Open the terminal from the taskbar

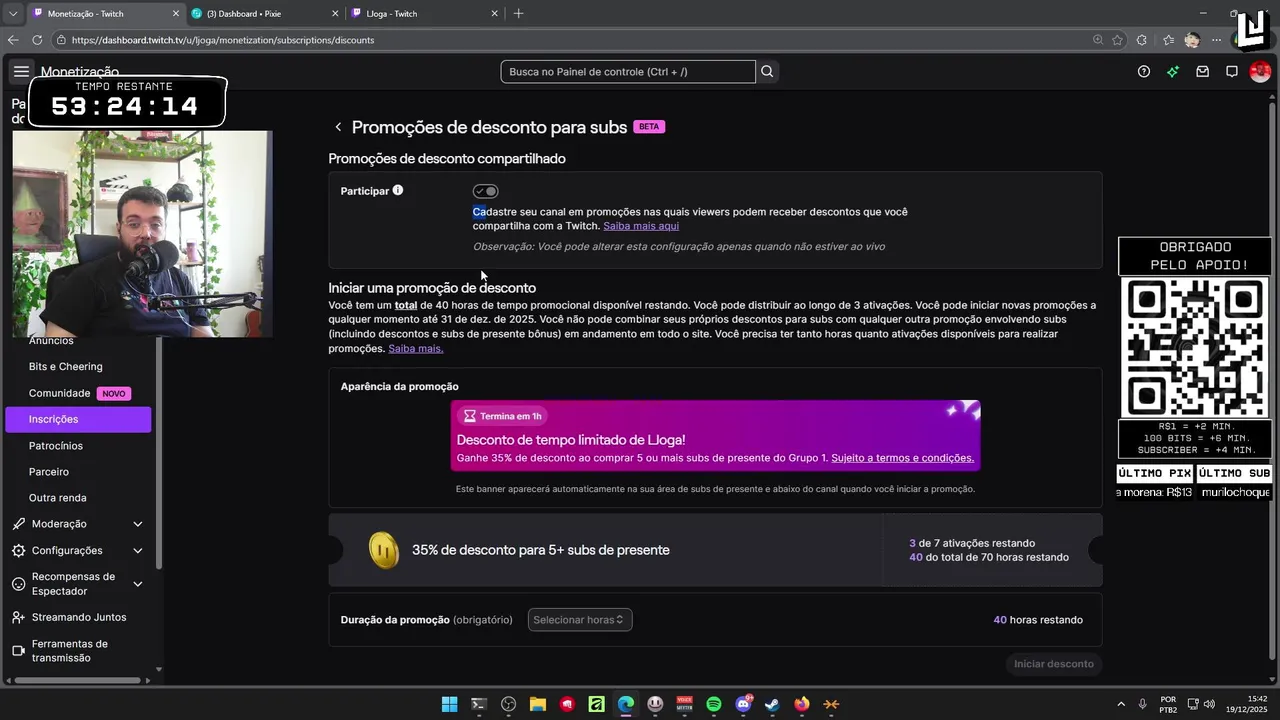pyautogui.click(x=479, y=704)
